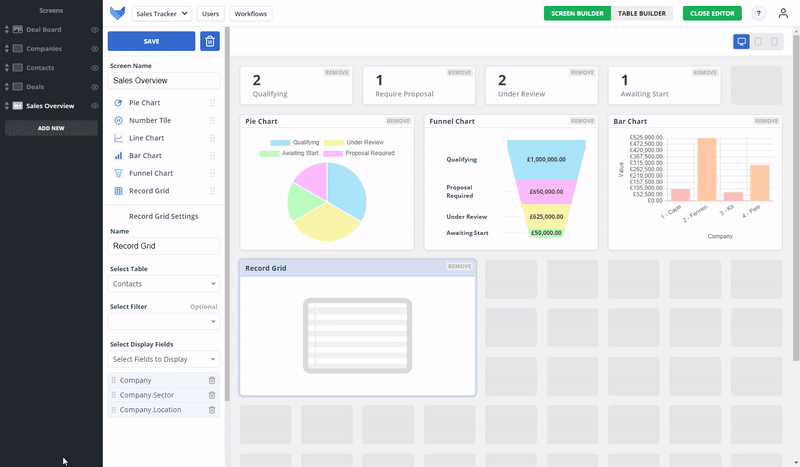Click the Screen Name input field

(x=164, y=81)
